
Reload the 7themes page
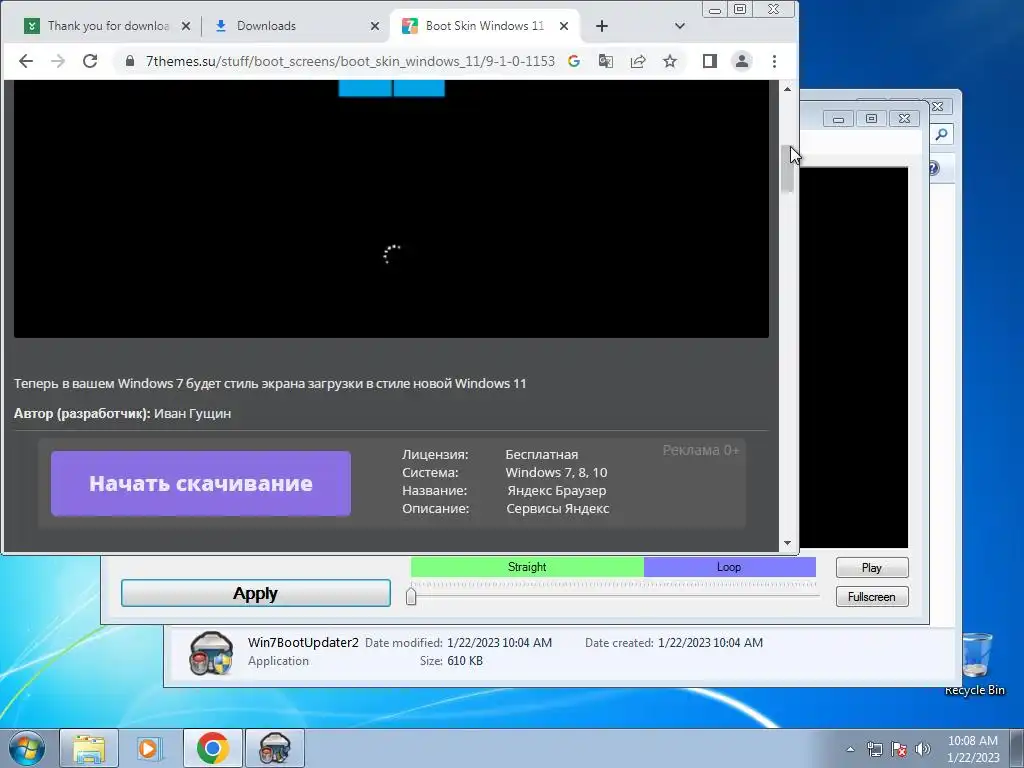click(90, 61)
